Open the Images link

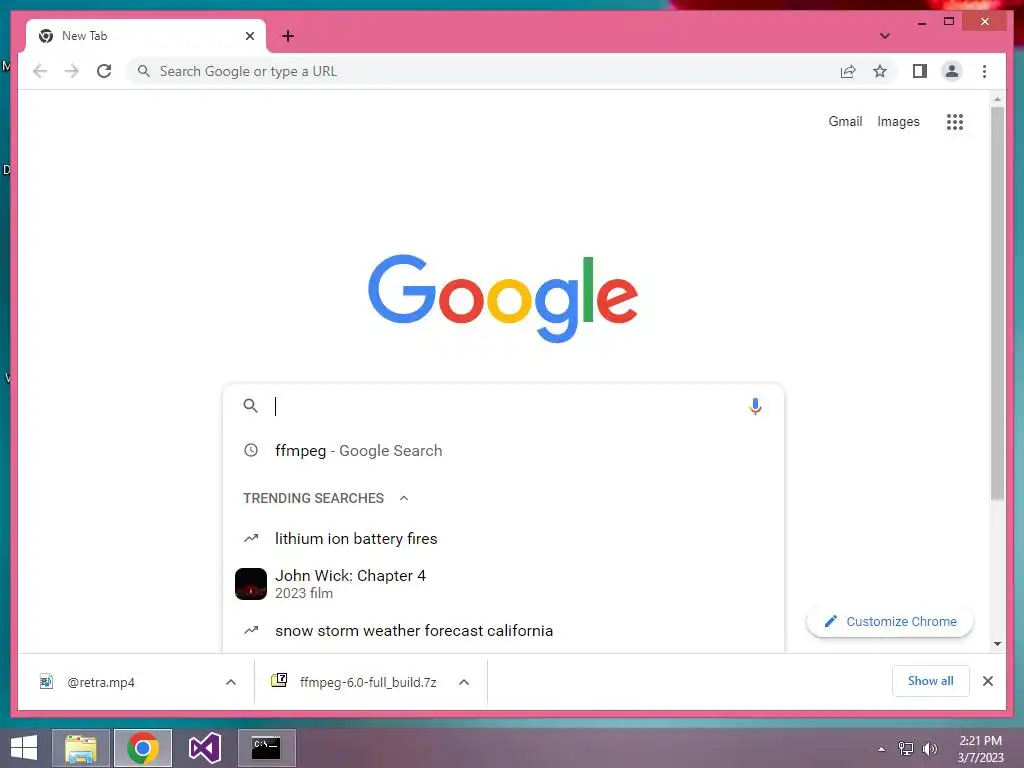pyautogui.click(x=898, y=121)
